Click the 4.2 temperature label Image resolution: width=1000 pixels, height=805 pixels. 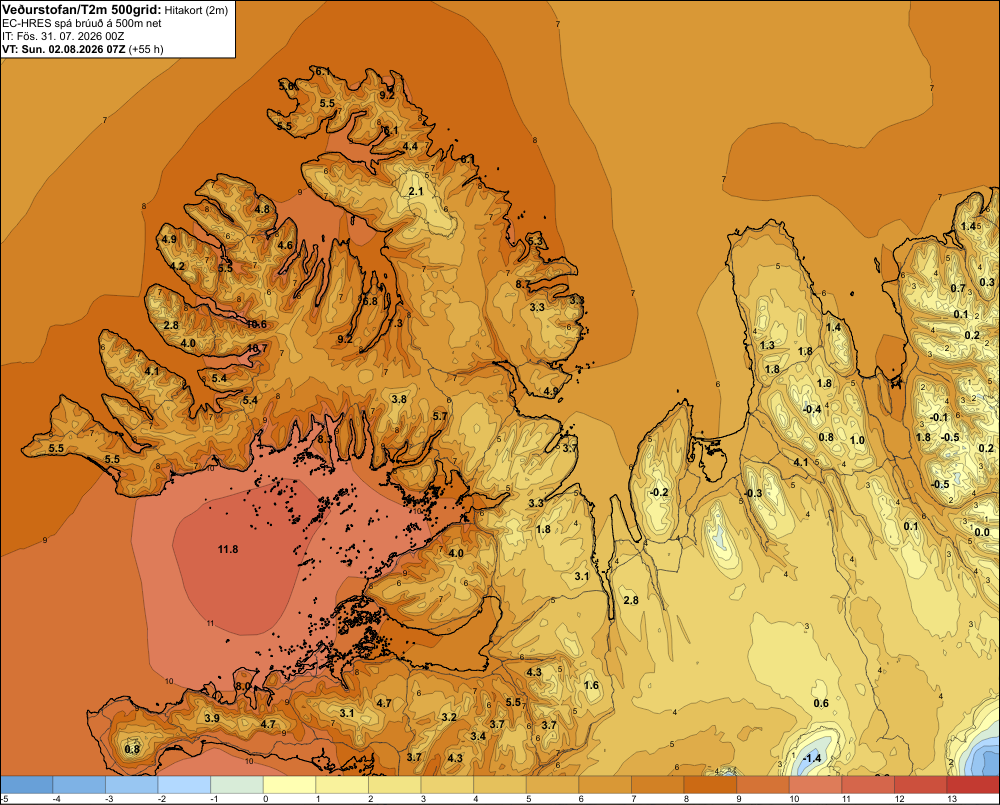pos(177,267)
